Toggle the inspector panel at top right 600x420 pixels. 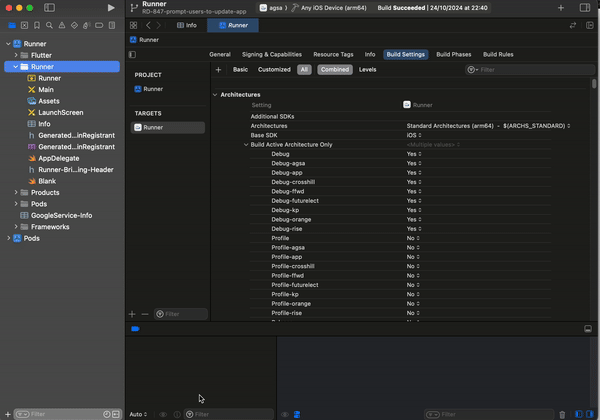coord(585,8)
